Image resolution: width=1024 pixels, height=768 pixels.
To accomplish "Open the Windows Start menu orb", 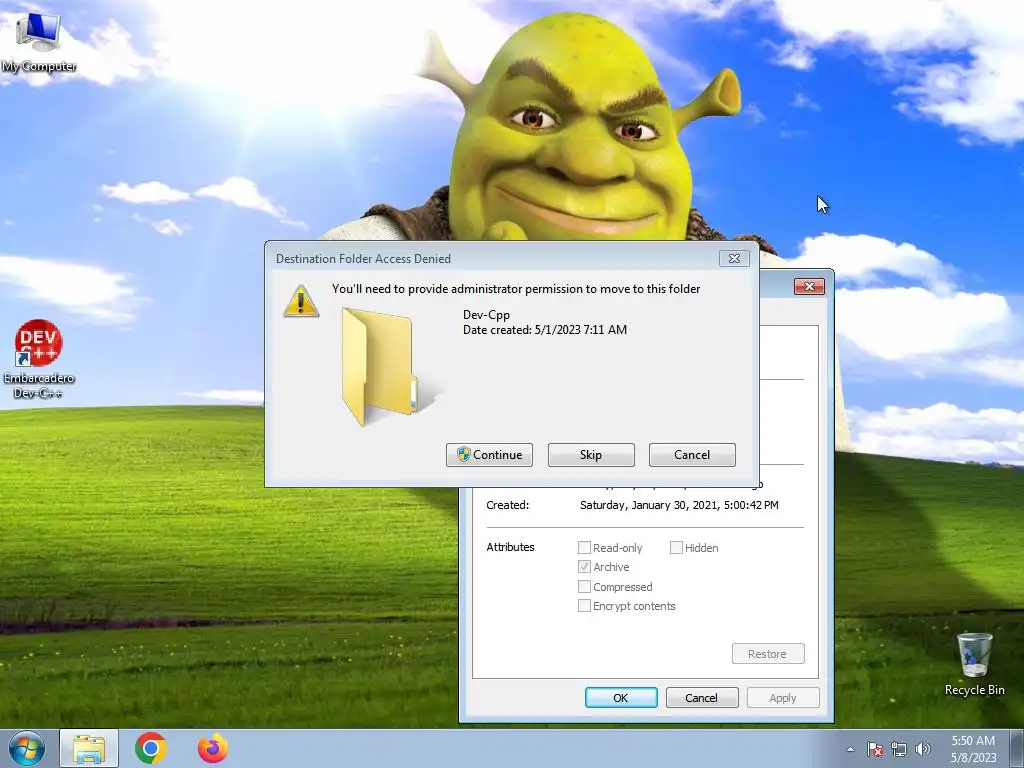I will tap(27, 748).
